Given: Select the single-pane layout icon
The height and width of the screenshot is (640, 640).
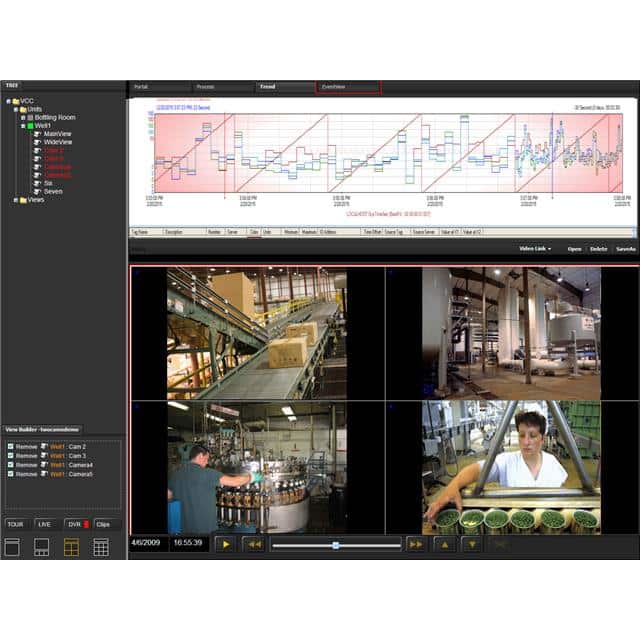Looking at the screenshot, I should (x=14, y=547).
